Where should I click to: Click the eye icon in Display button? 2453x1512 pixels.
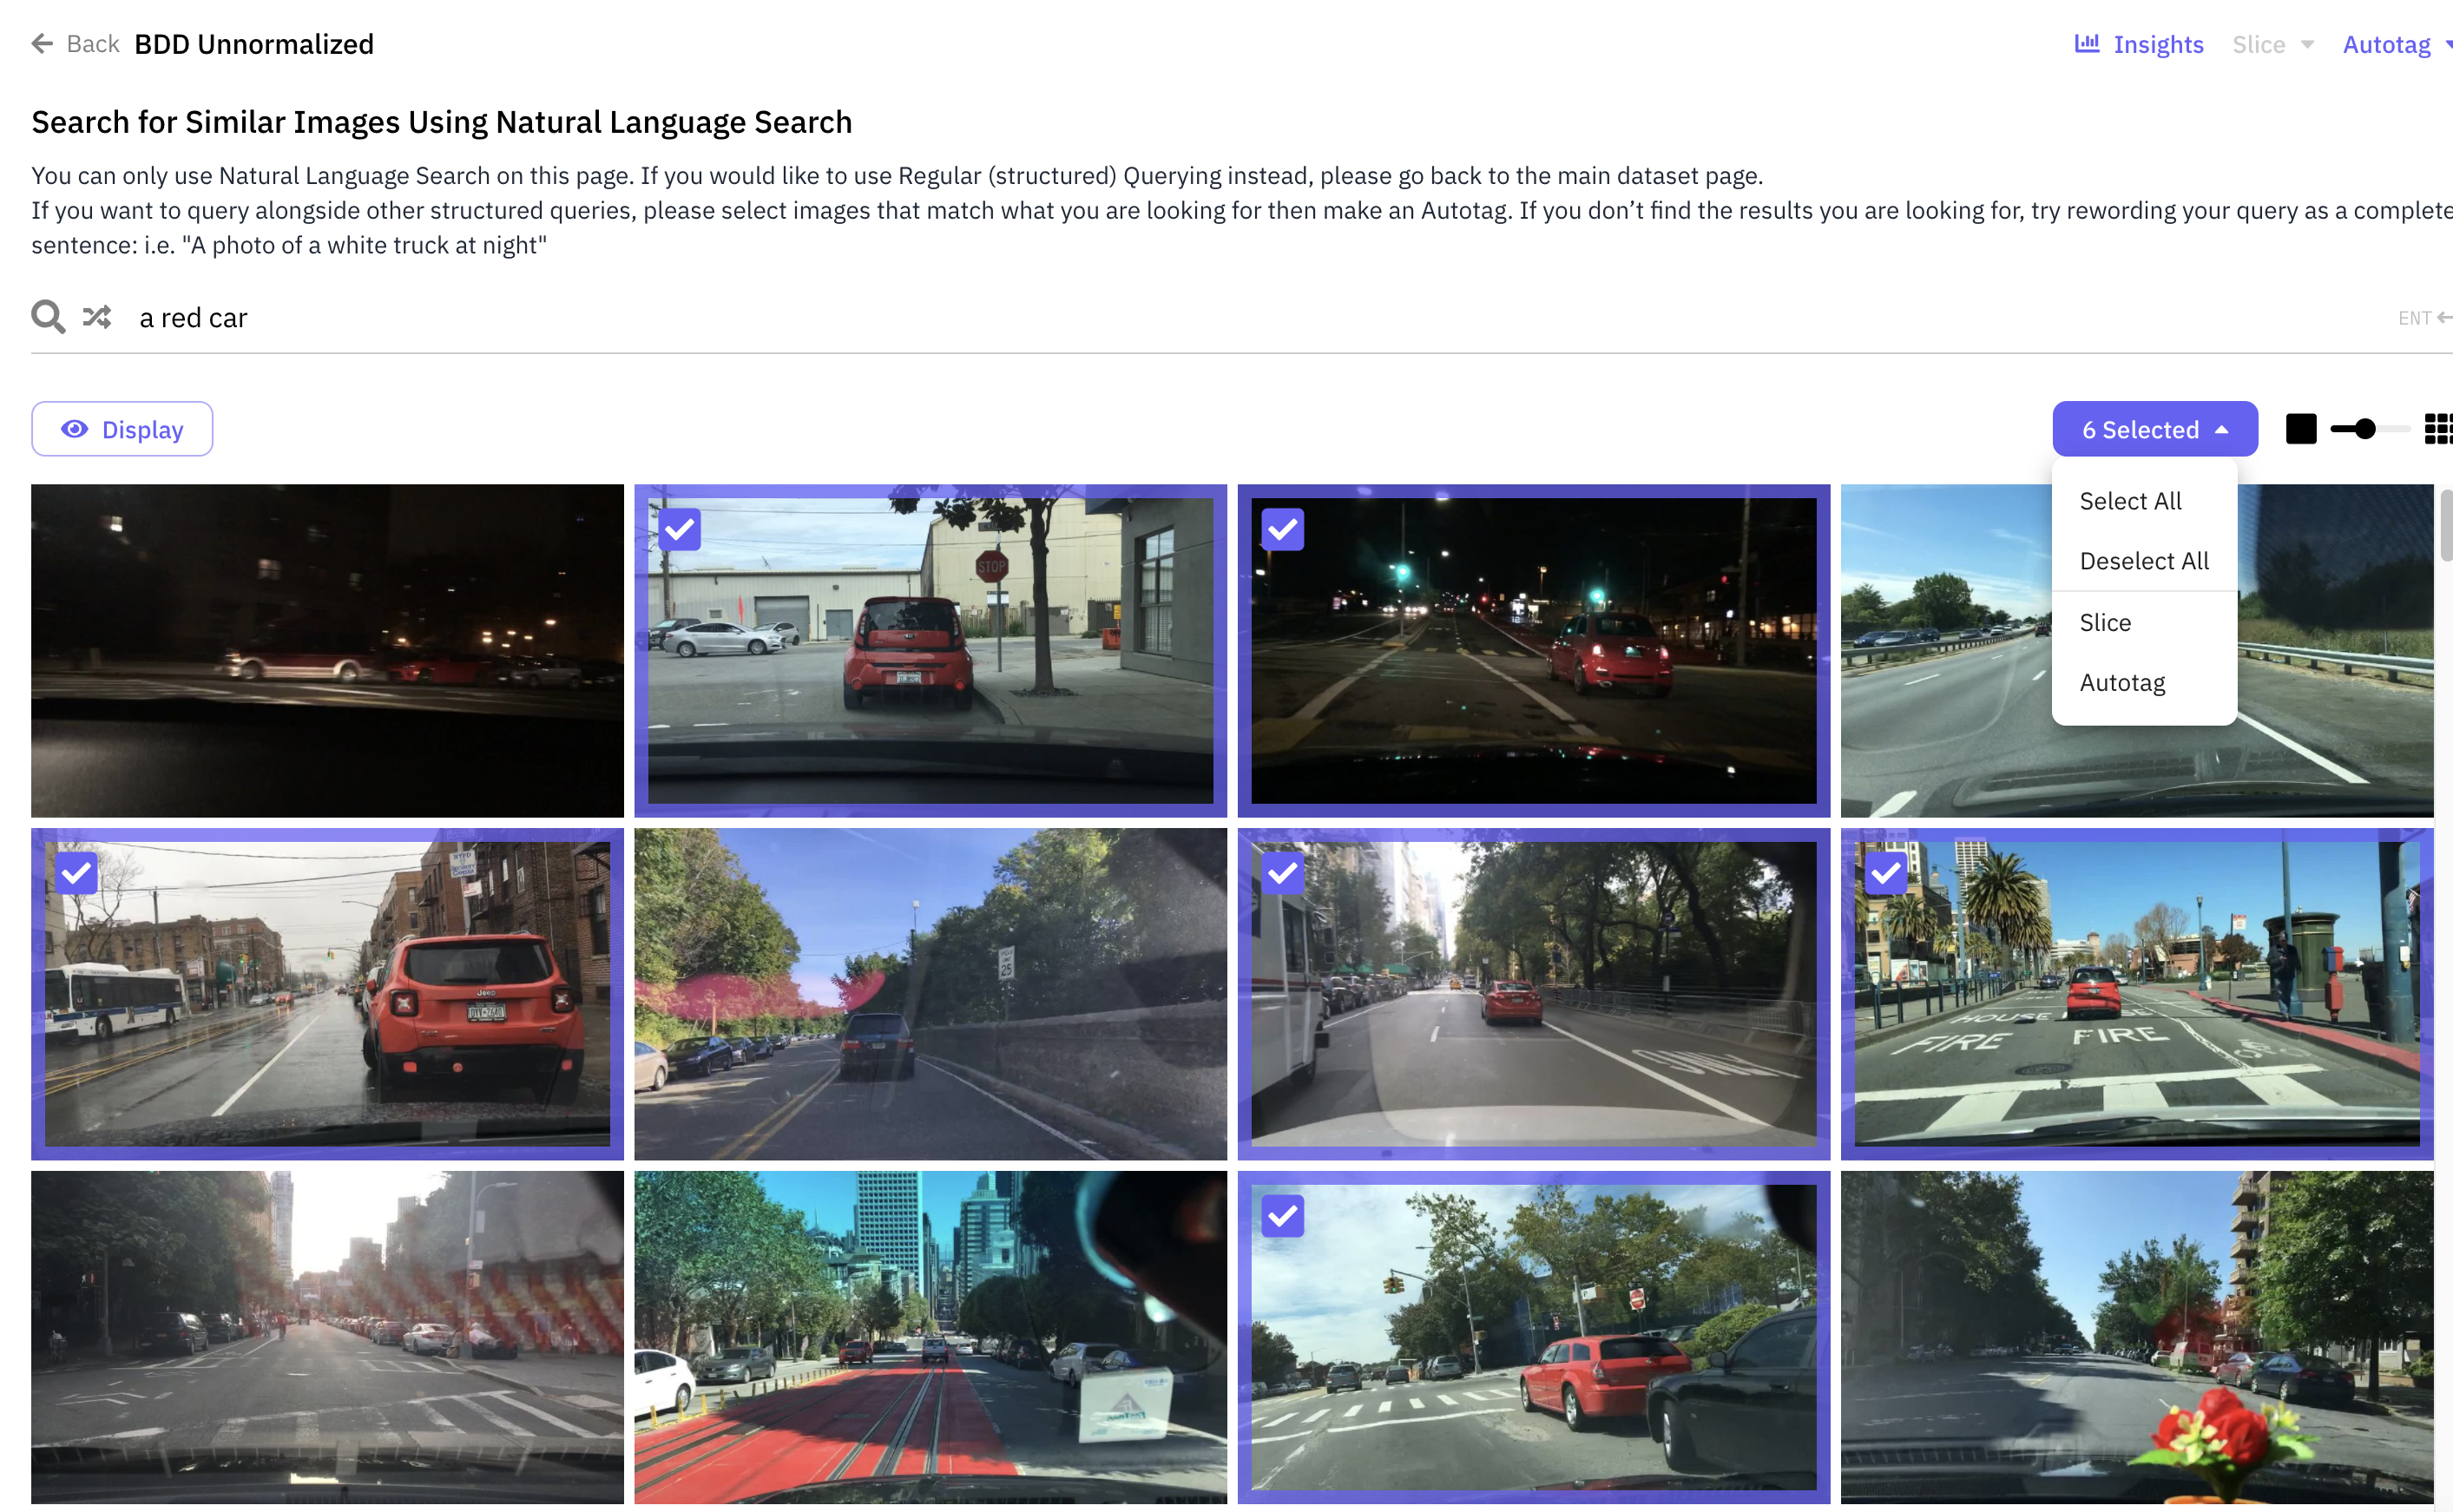pos(75,429)
